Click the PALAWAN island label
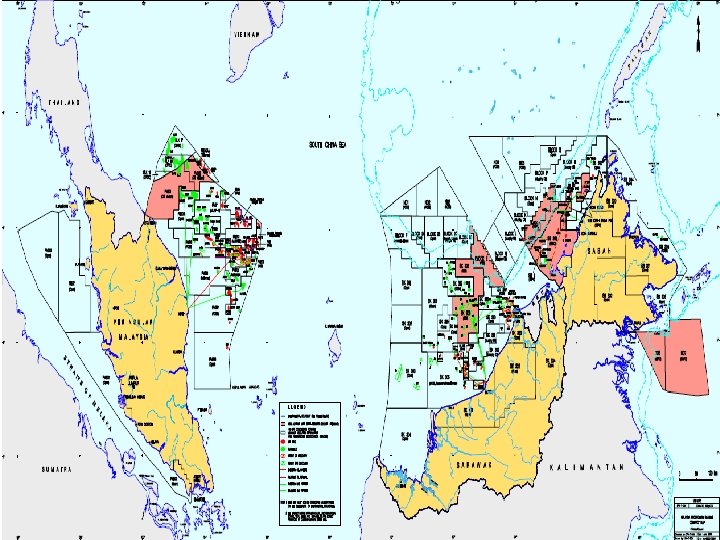 pyautogui.click(x=640, y=49)
